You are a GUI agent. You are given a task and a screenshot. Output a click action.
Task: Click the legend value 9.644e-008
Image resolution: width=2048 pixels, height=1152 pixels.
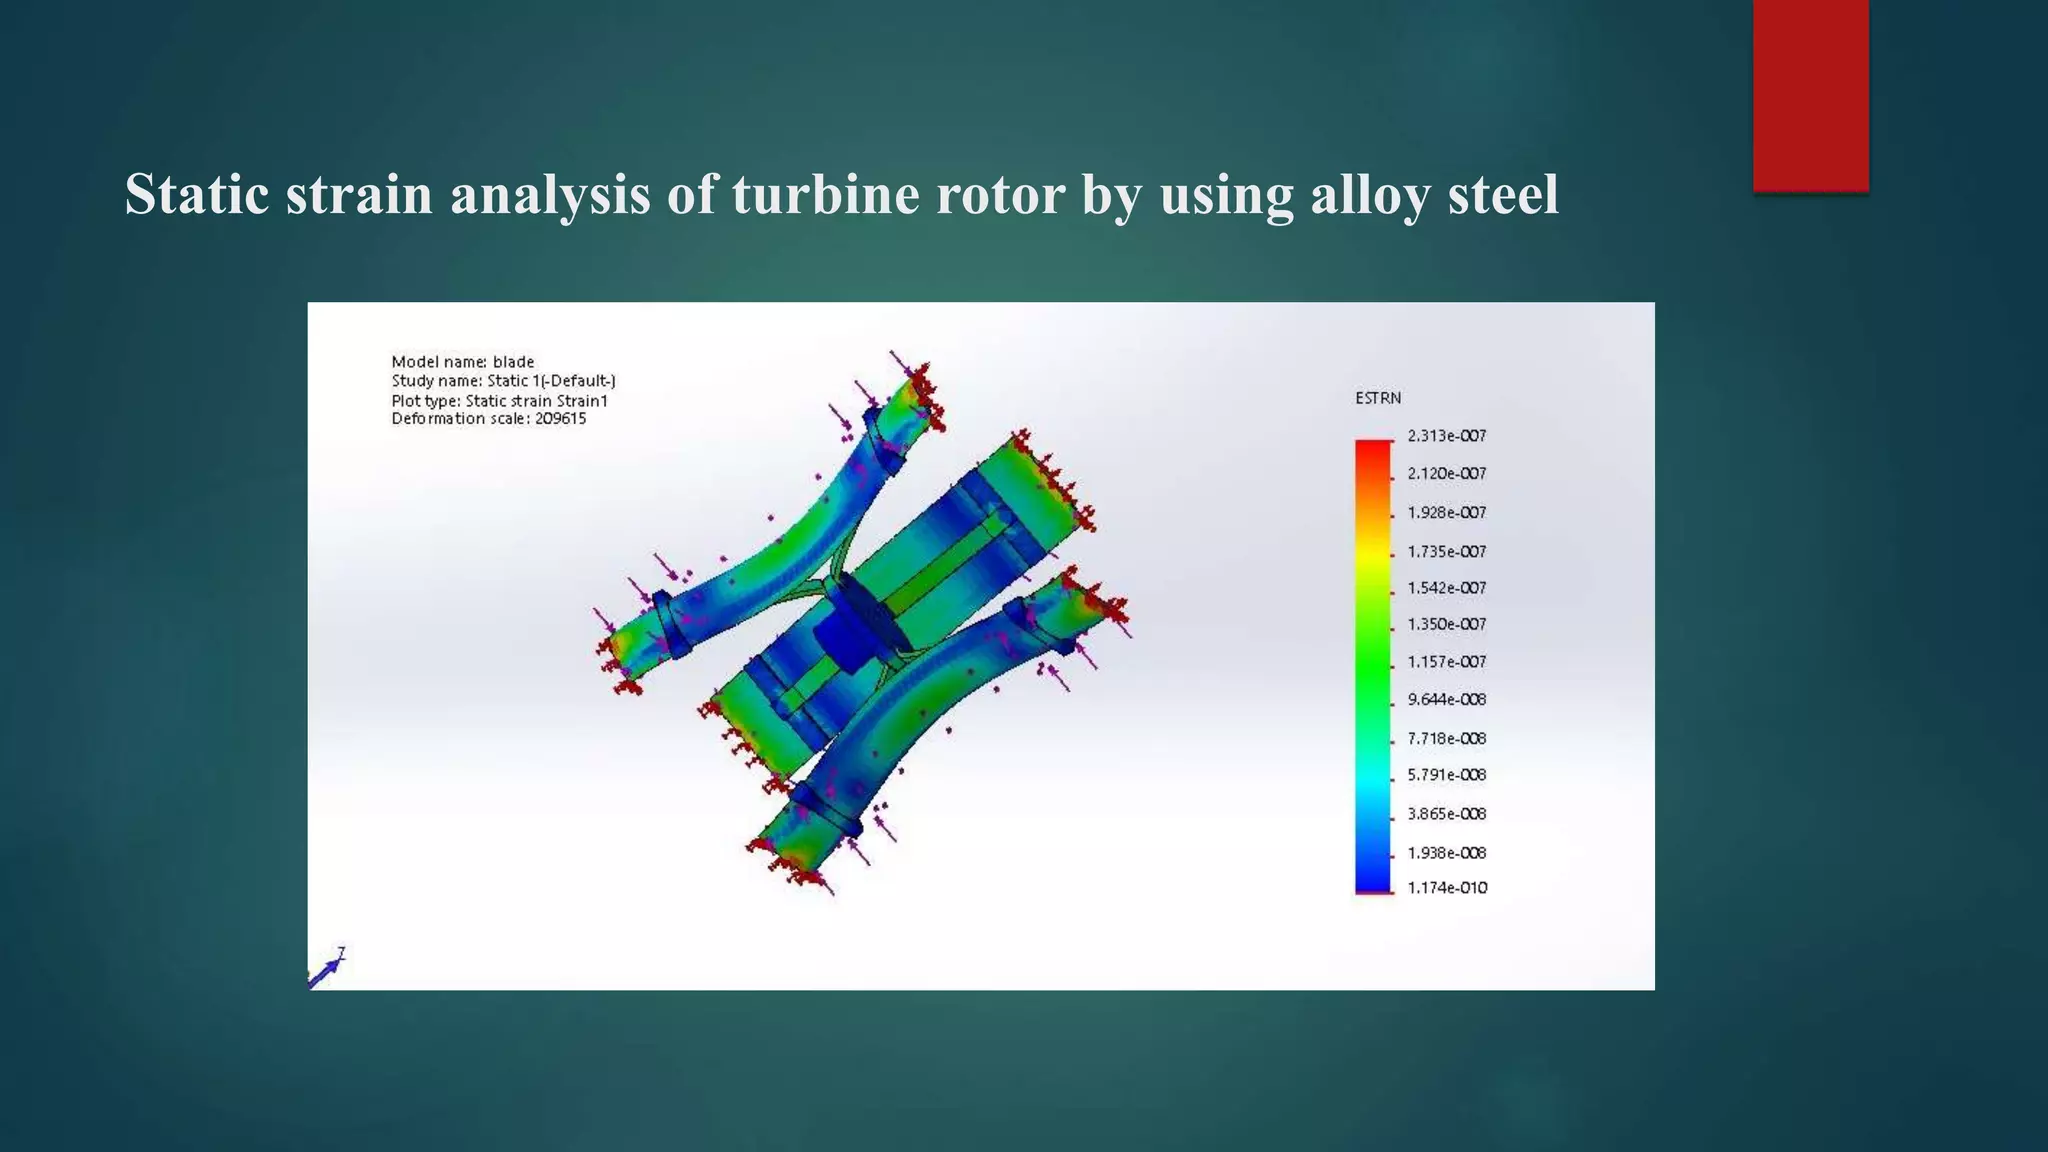pos(1447,700)
